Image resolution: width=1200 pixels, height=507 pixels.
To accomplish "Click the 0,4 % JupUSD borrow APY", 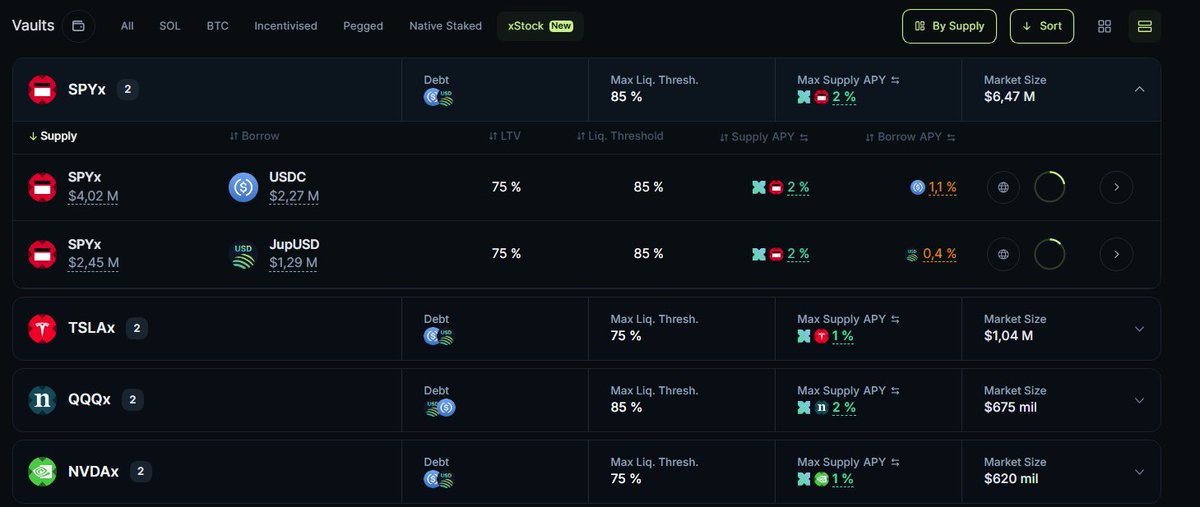I will tap(940, 254).
